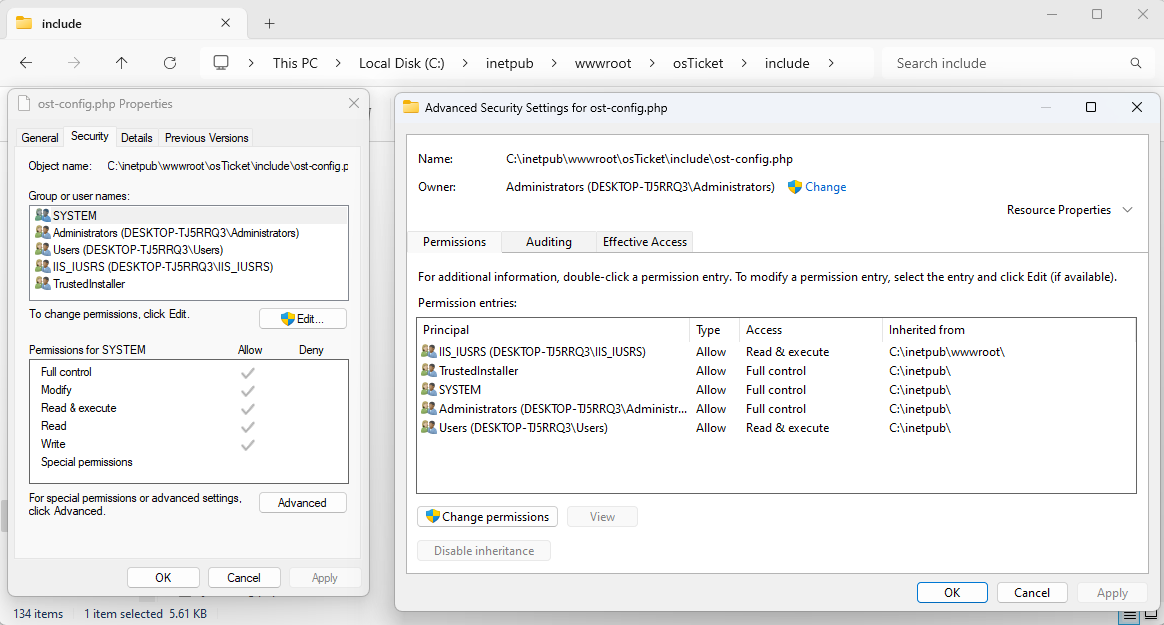Click Local Disk (C:) in address bar
The width and height of the screenshot is (1164, 625).
click(x=402, y=63)
